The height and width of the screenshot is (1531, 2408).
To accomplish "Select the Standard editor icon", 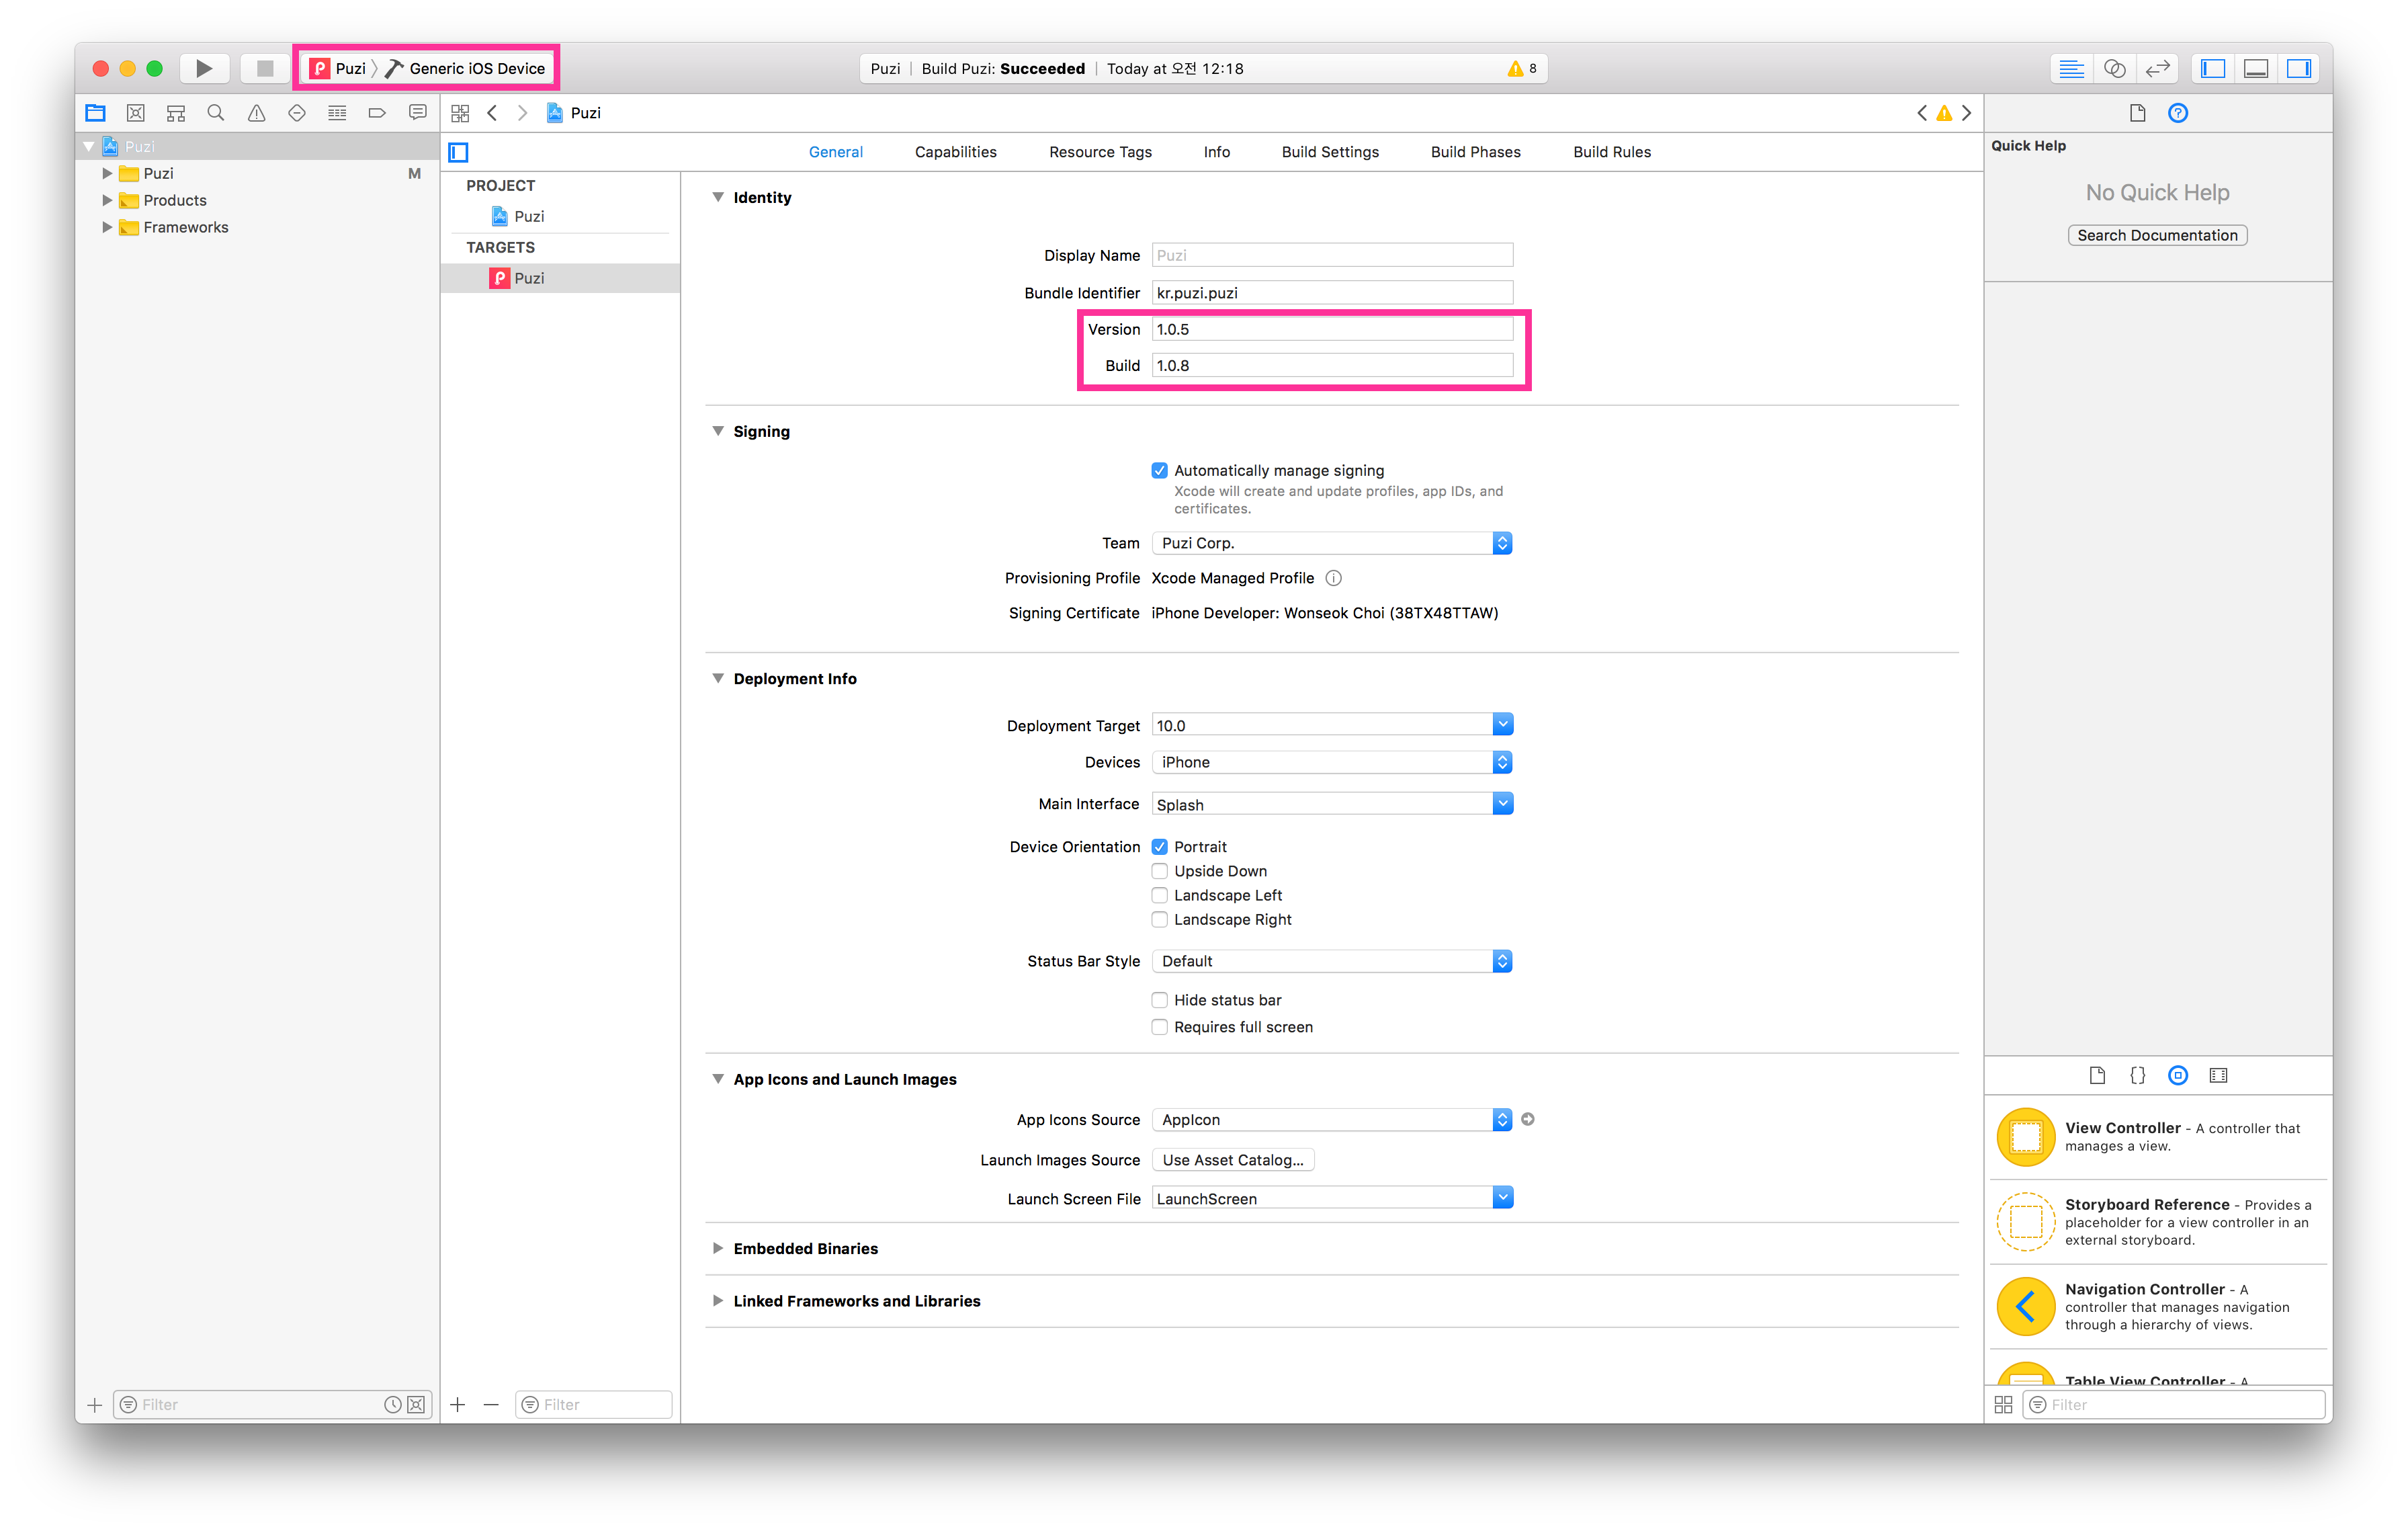I will (x=2071, y=68).
